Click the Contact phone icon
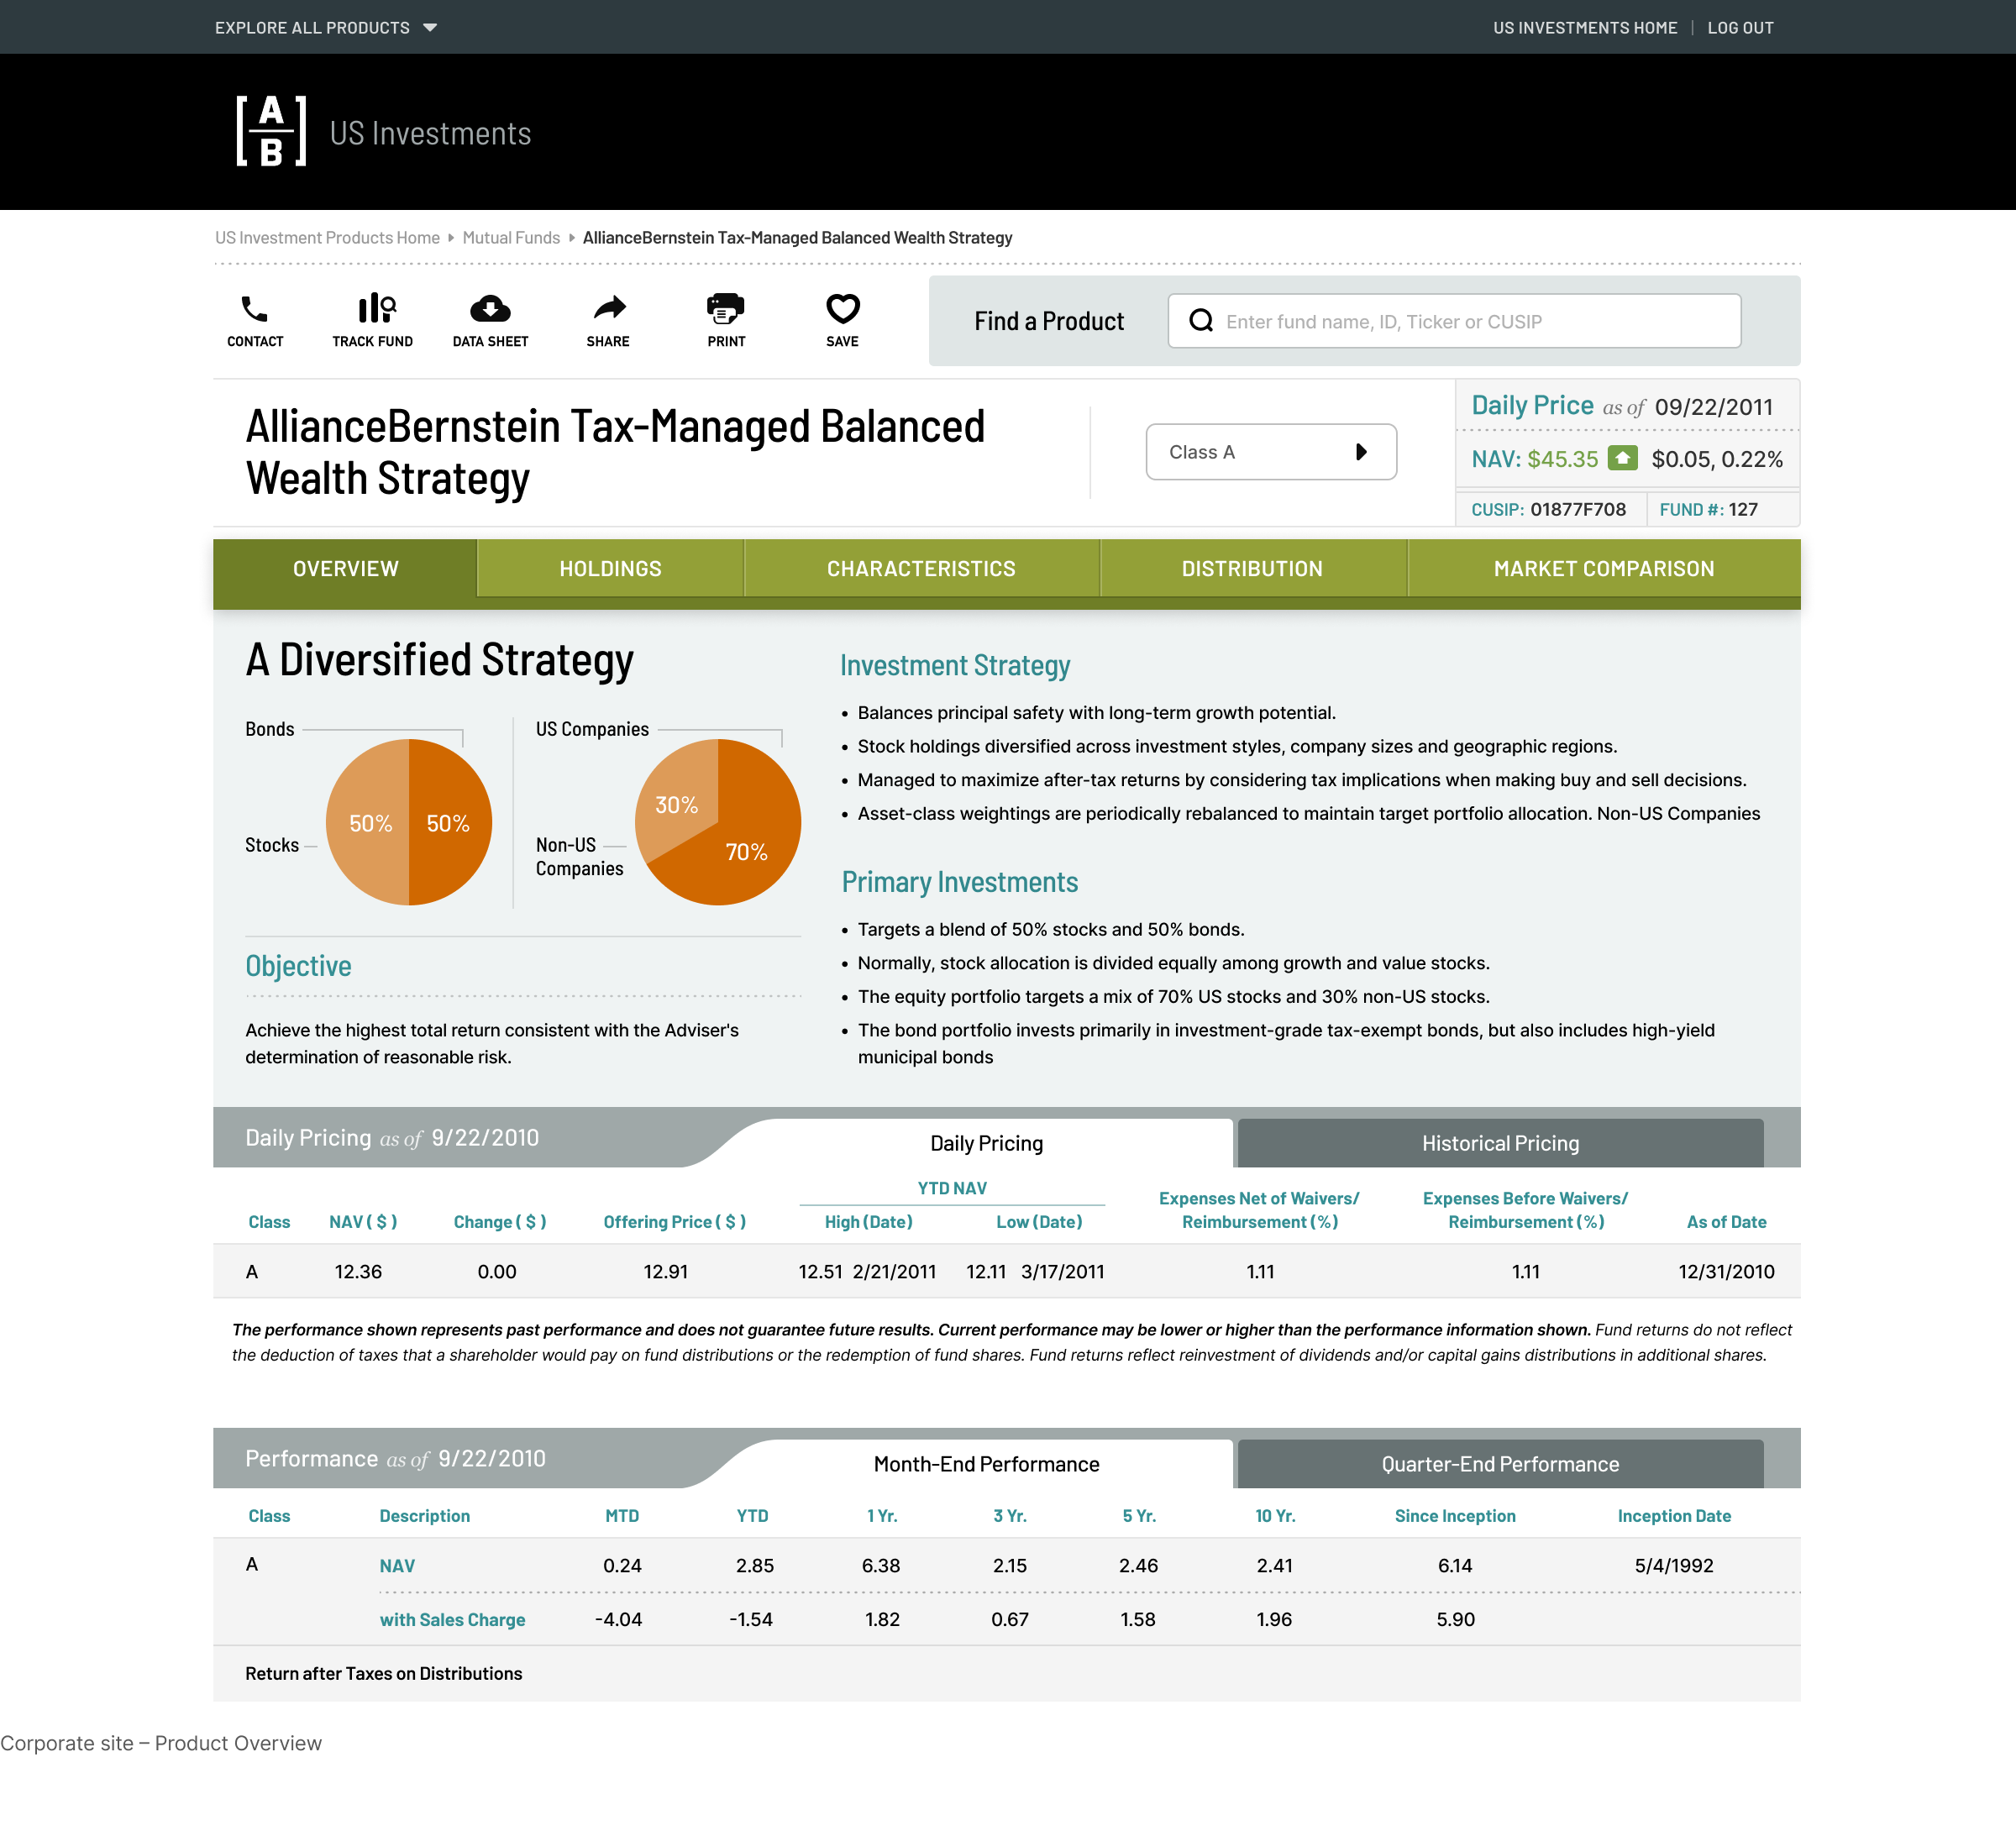Image resolution: width=2016 pixels, height=1836 pixels. click(255, 309)
